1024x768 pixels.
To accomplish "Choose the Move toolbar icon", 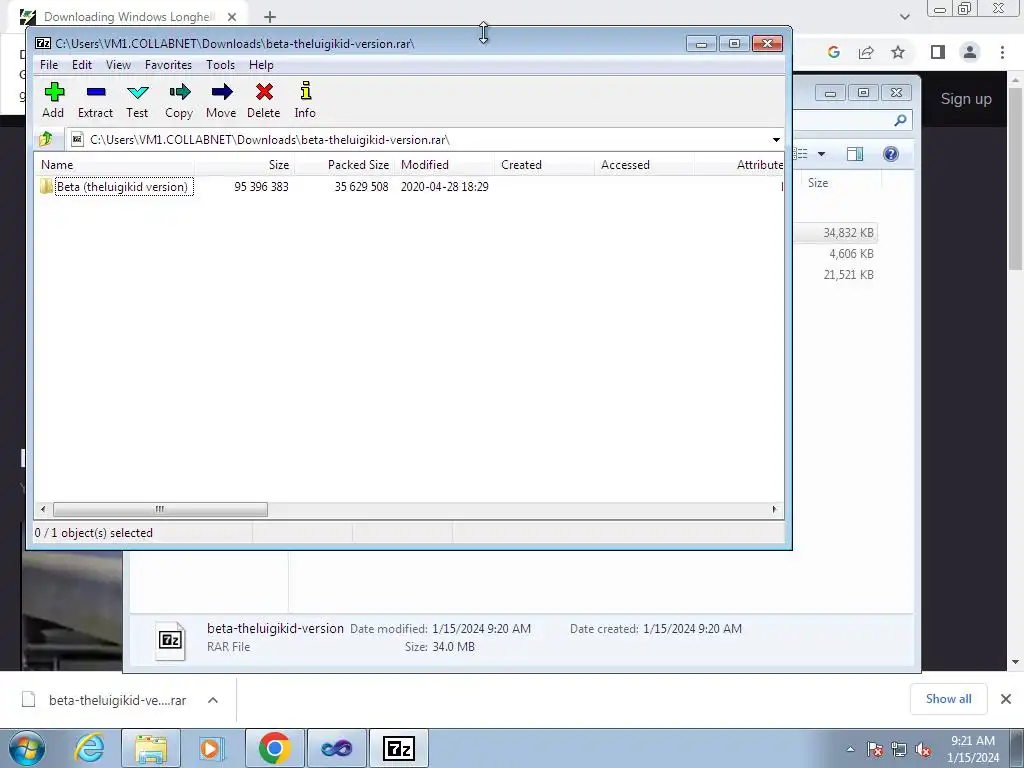I will click(221, 100).
